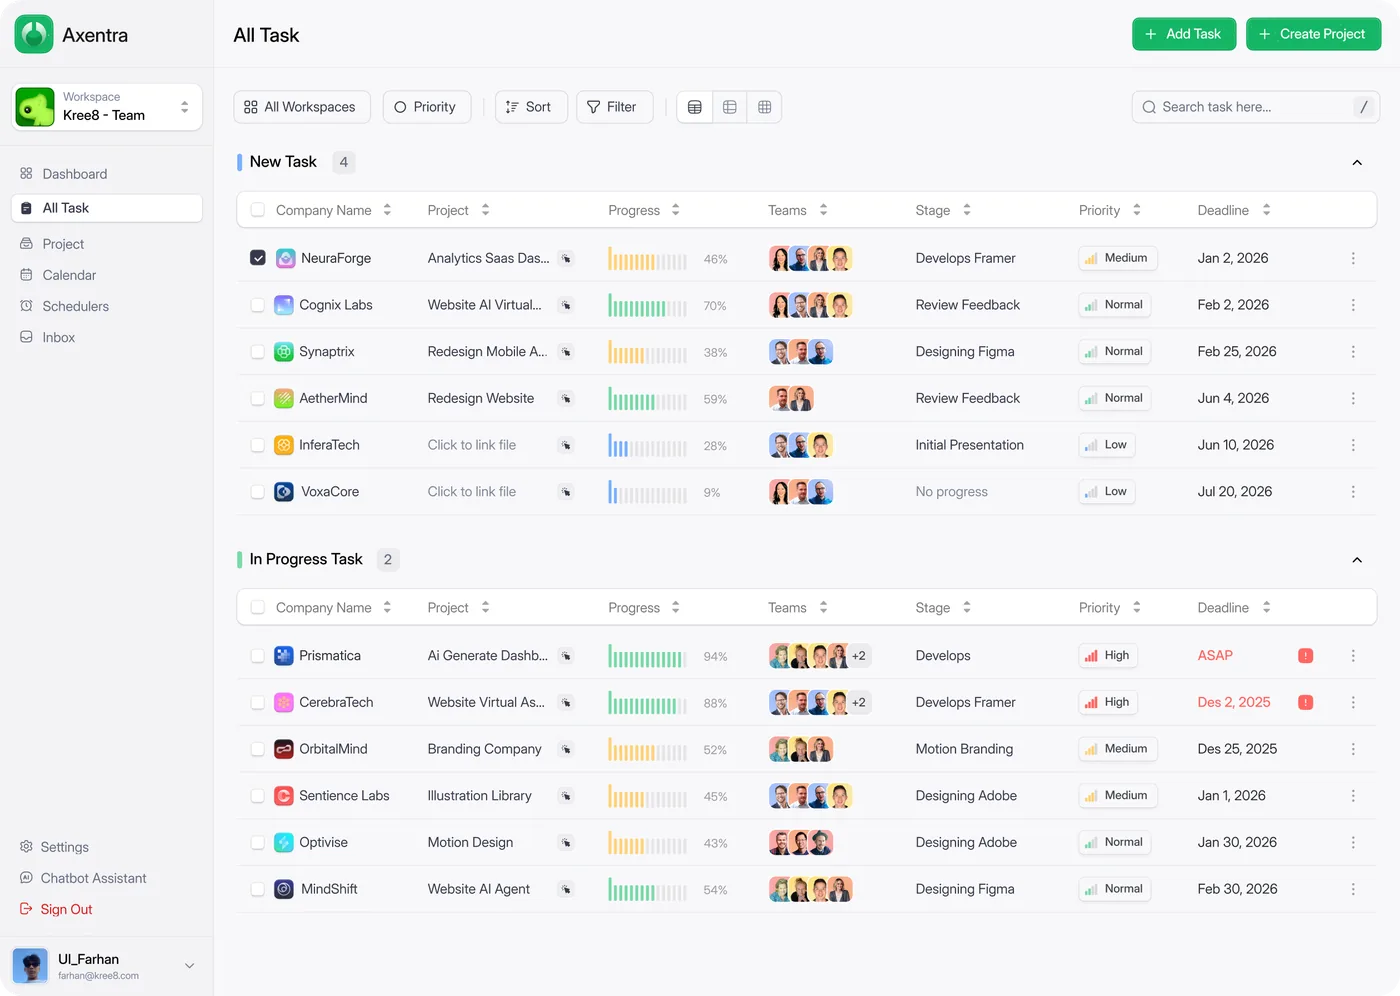This screenshot has height=996, width=1400.
Task: Click the +2 team members badge for Prismatica
Action: 859,656
